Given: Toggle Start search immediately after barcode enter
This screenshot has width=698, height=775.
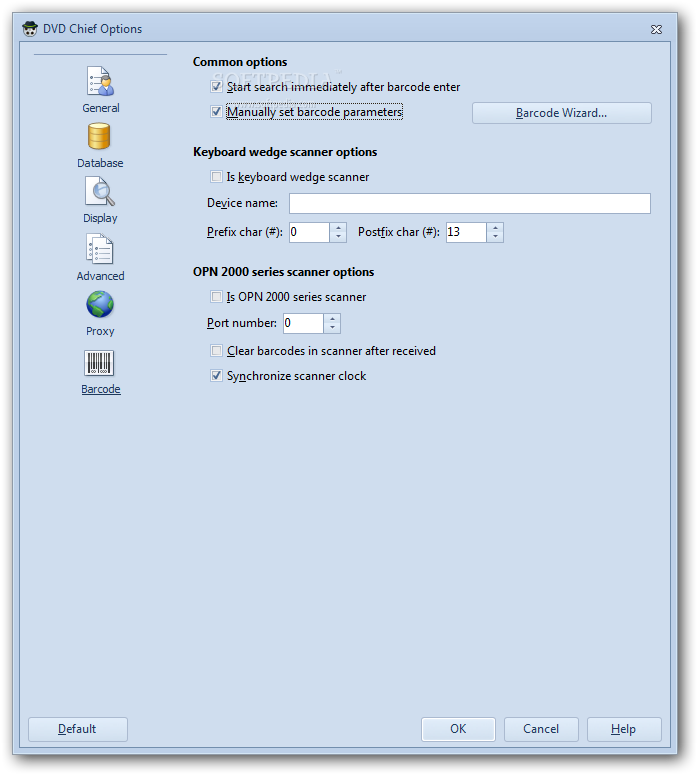Looking at the screenshot, I should point(216,86).
